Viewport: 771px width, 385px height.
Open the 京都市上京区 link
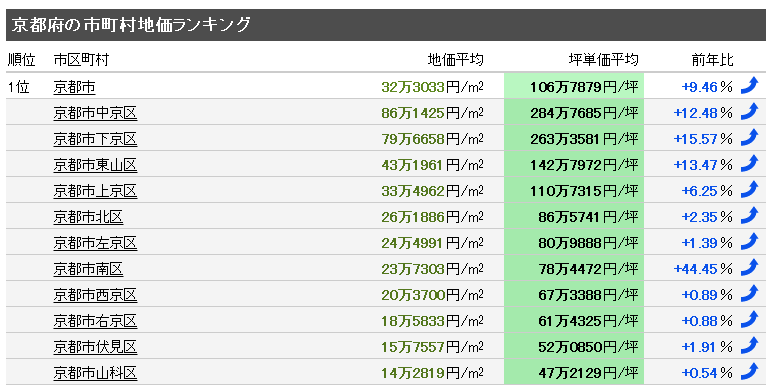pyautogui.click(x=95, y=191)
